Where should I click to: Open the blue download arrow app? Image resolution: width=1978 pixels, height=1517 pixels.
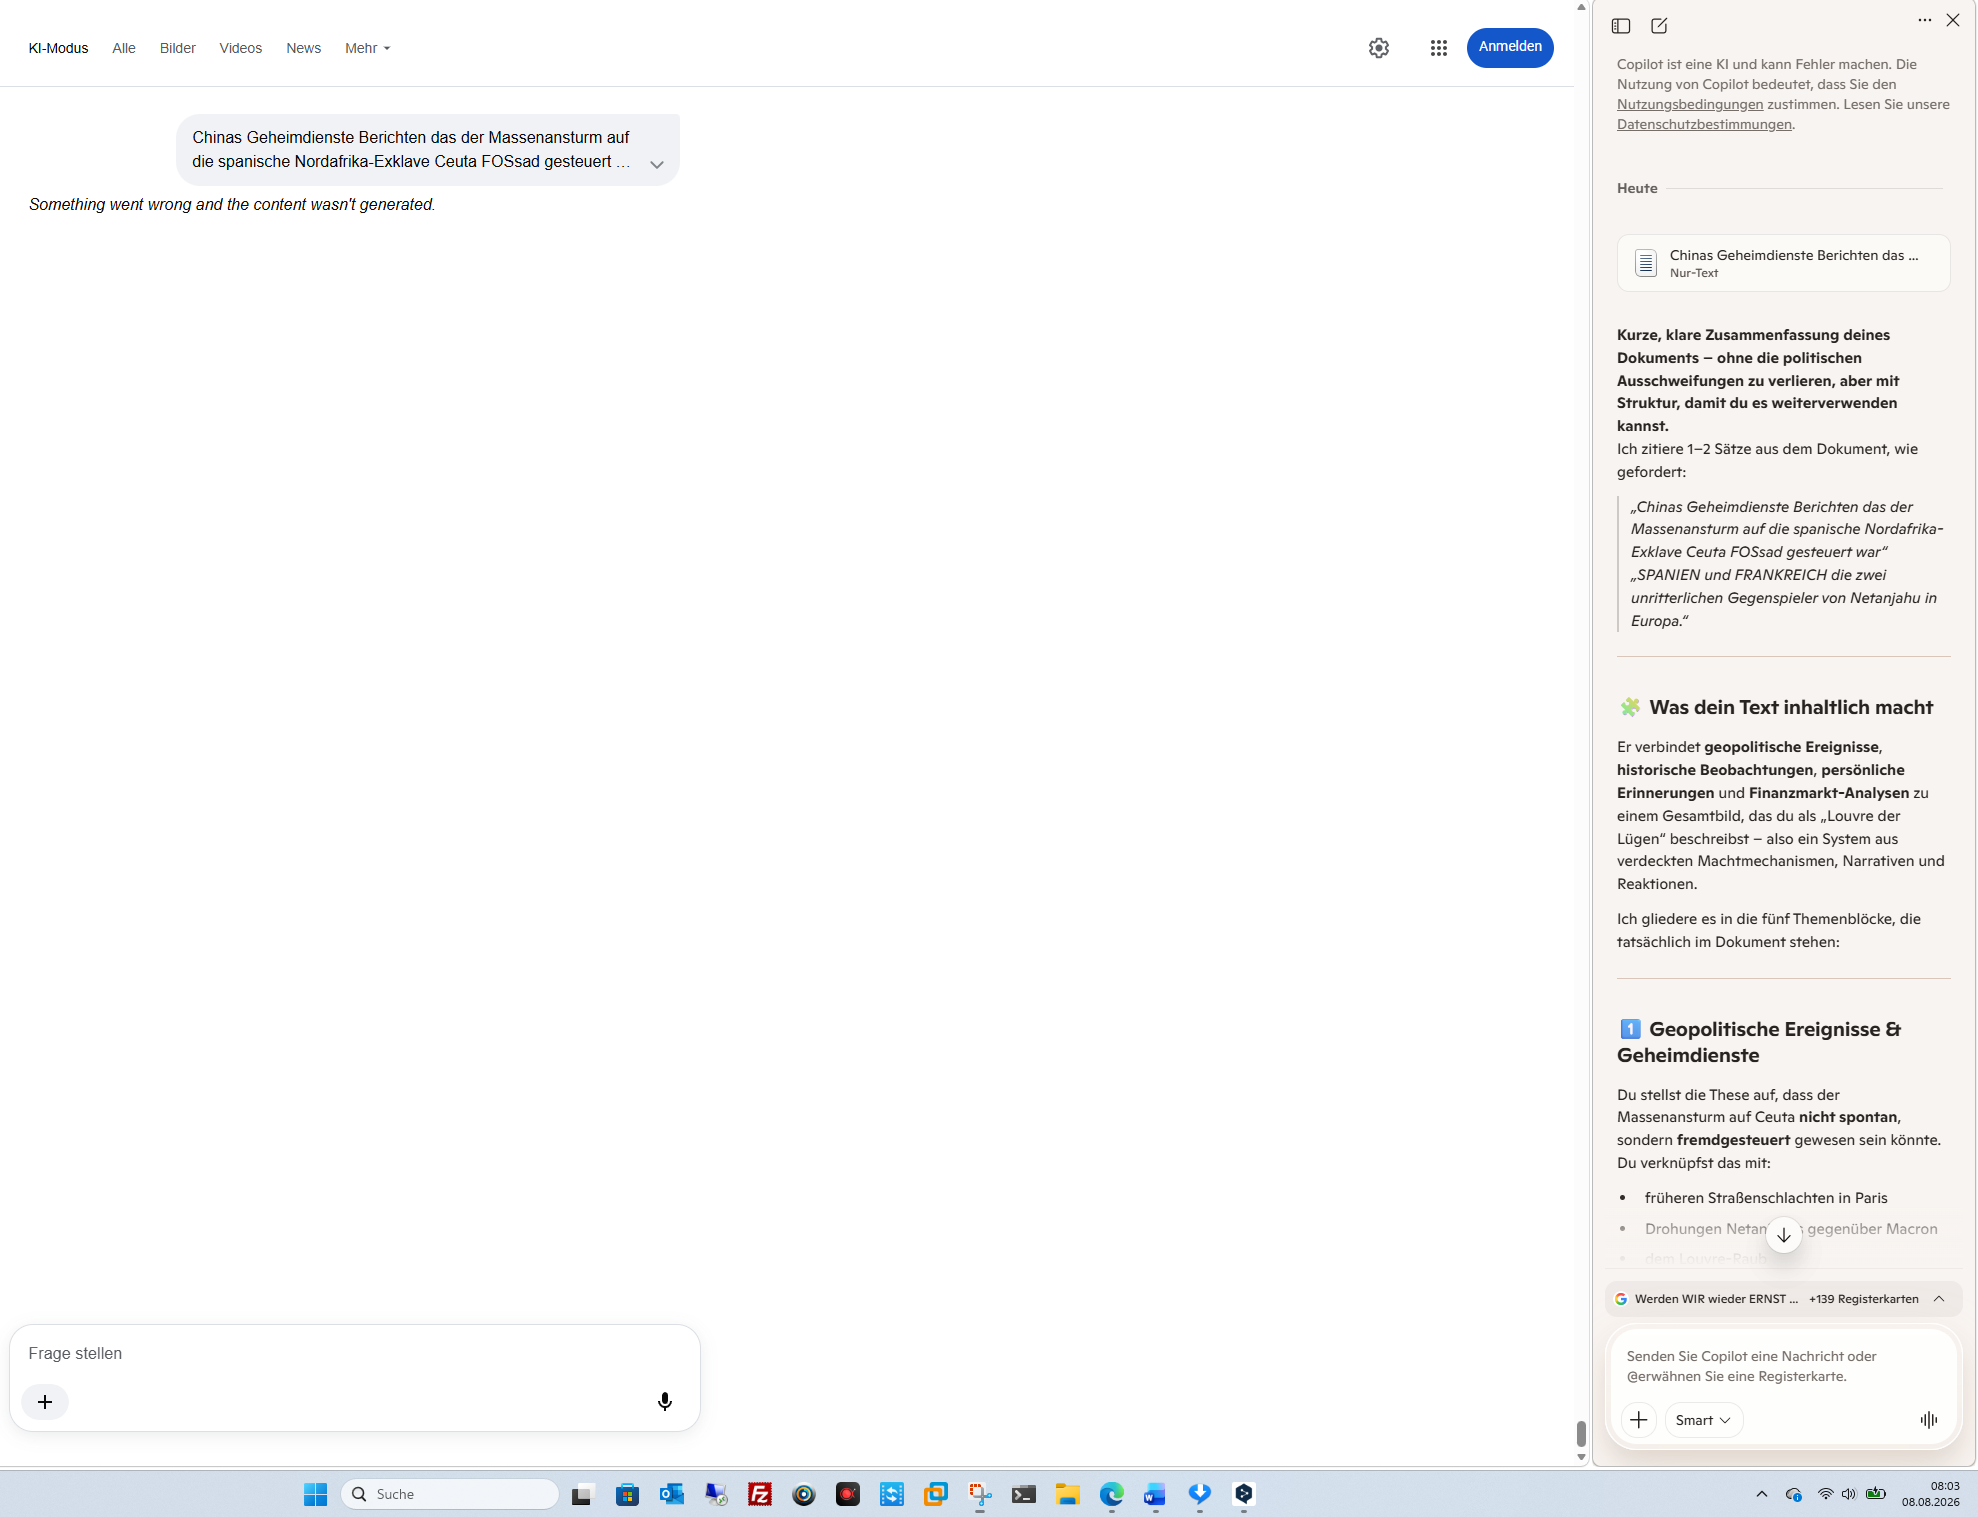(x=1200, y=1494)
